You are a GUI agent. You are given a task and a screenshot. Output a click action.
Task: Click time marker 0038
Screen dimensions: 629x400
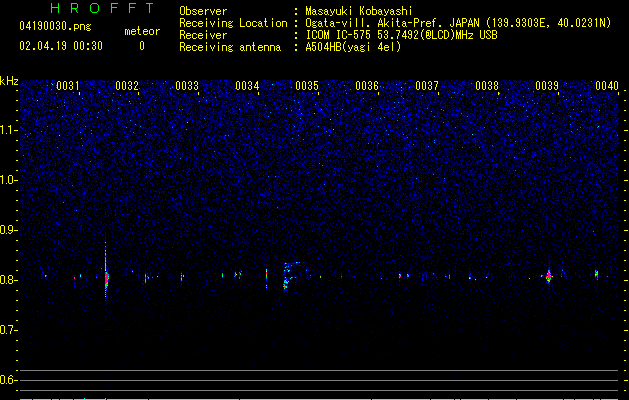[x=487, y=86]
